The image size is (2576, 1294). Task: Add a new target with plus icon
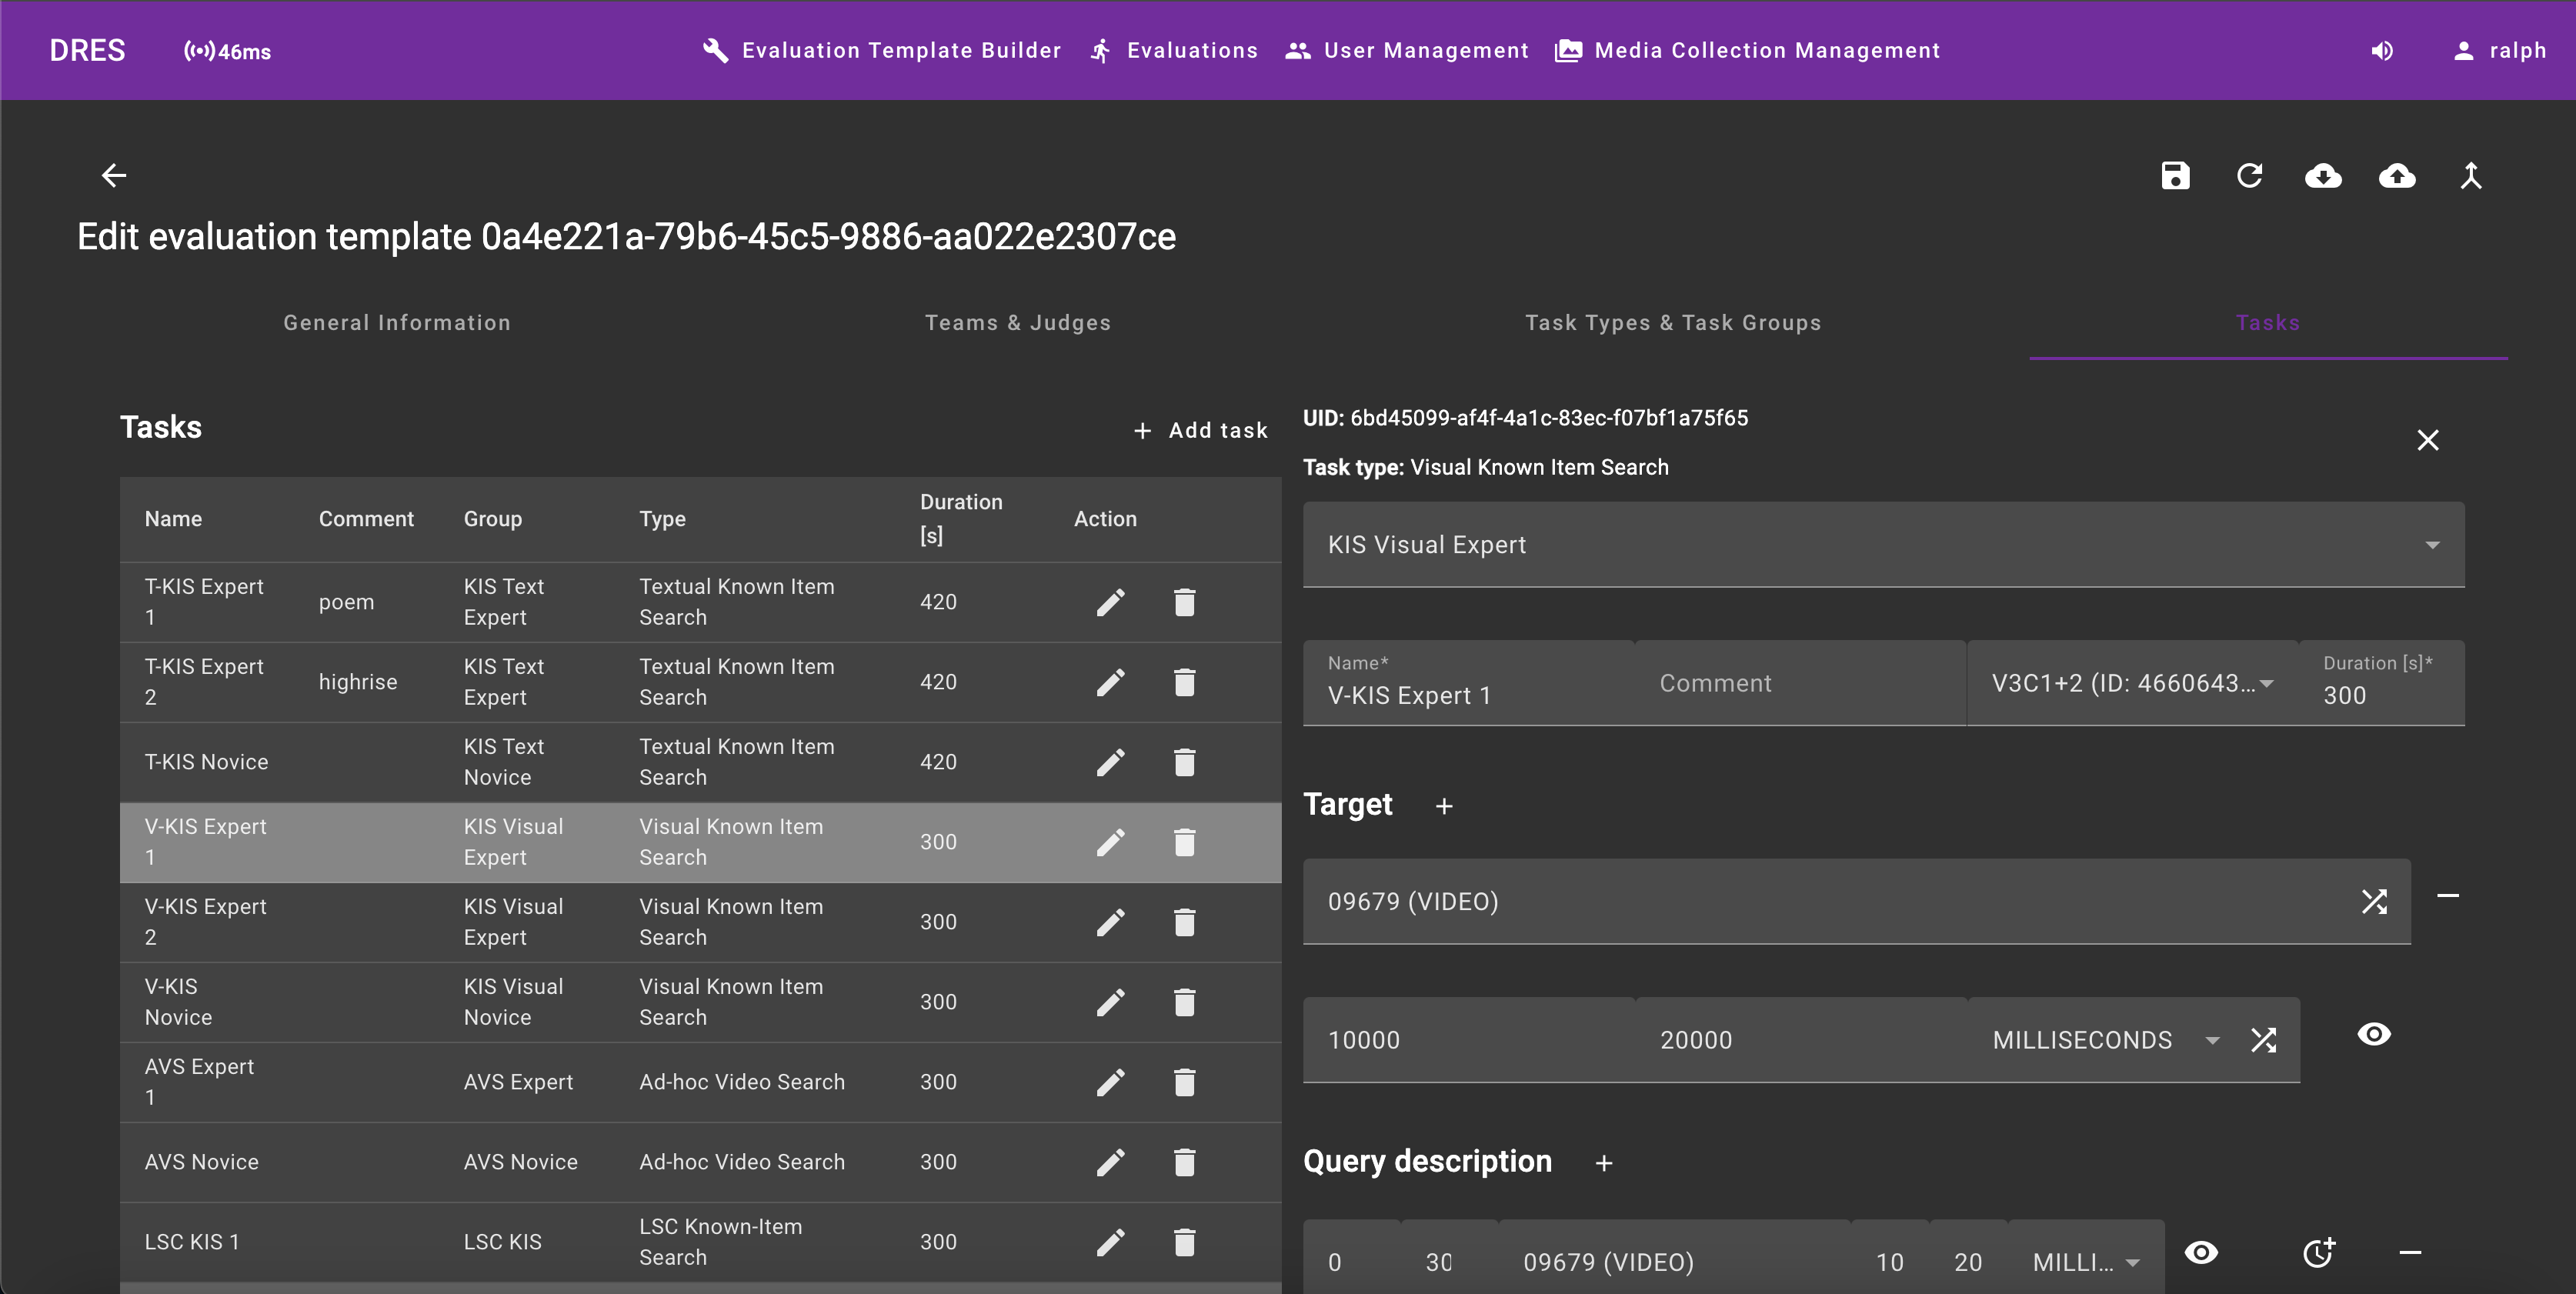click(x=1444, y=806)
